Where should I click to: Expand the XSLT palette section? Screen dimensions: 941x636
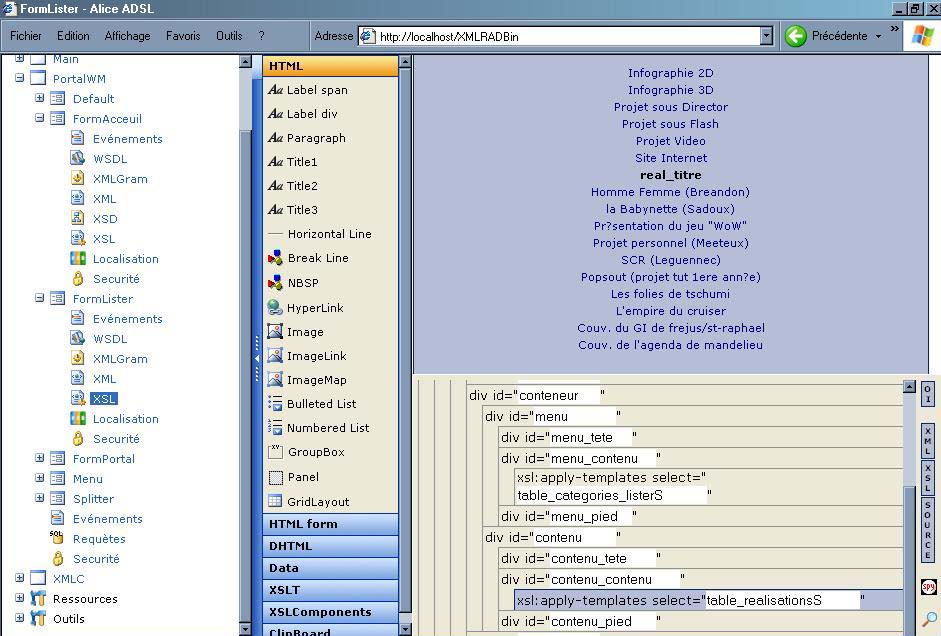pyautogui.click(x=330, y=590)
